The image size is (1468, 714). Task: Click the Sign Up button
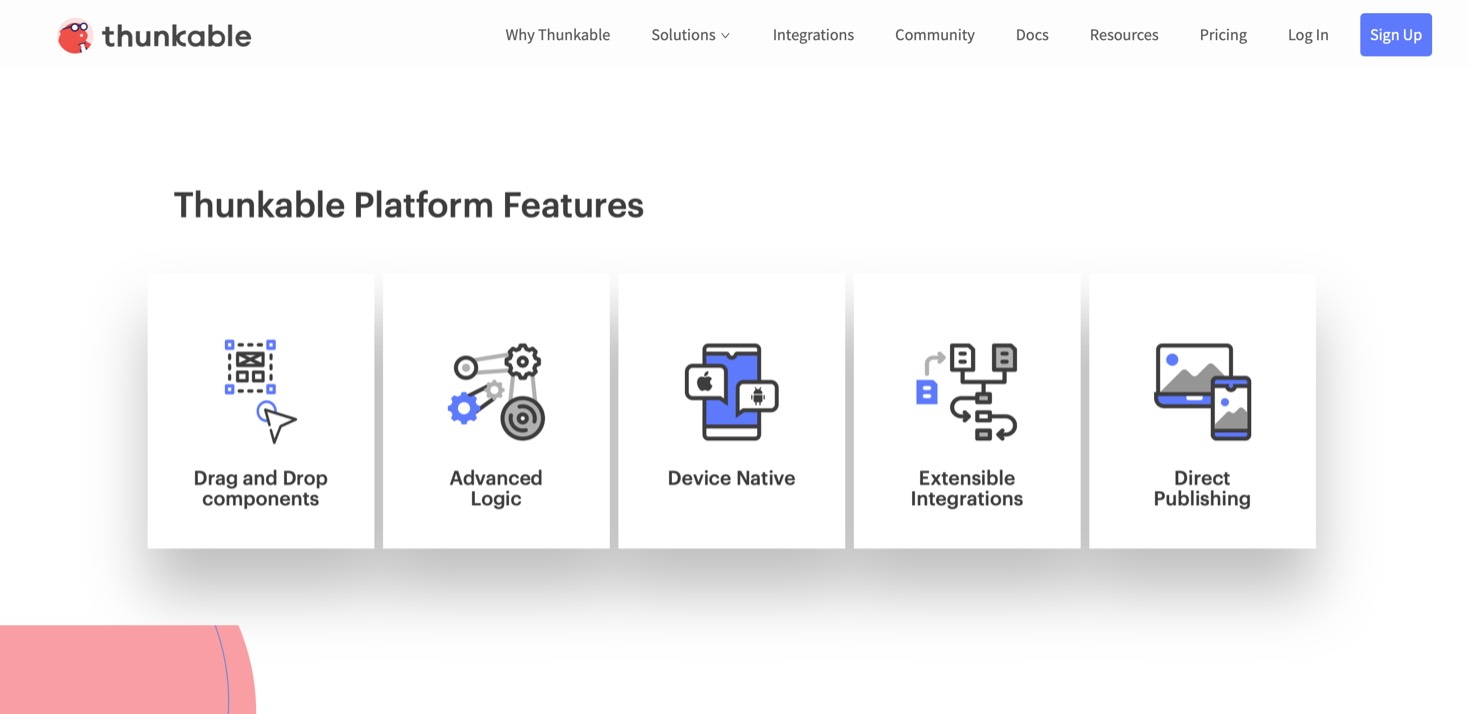pyautogui.click(x=1396, y=35)
